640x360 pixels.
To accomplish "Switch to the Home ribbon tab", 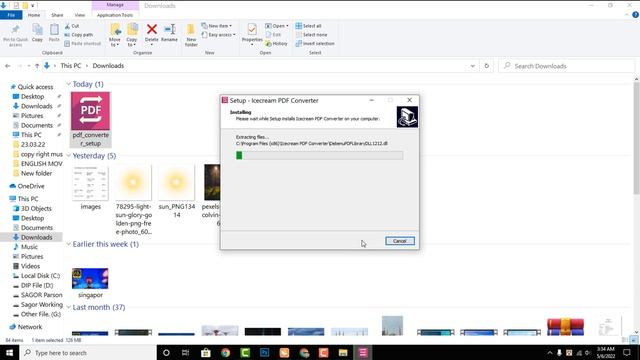I will (34, 15).
